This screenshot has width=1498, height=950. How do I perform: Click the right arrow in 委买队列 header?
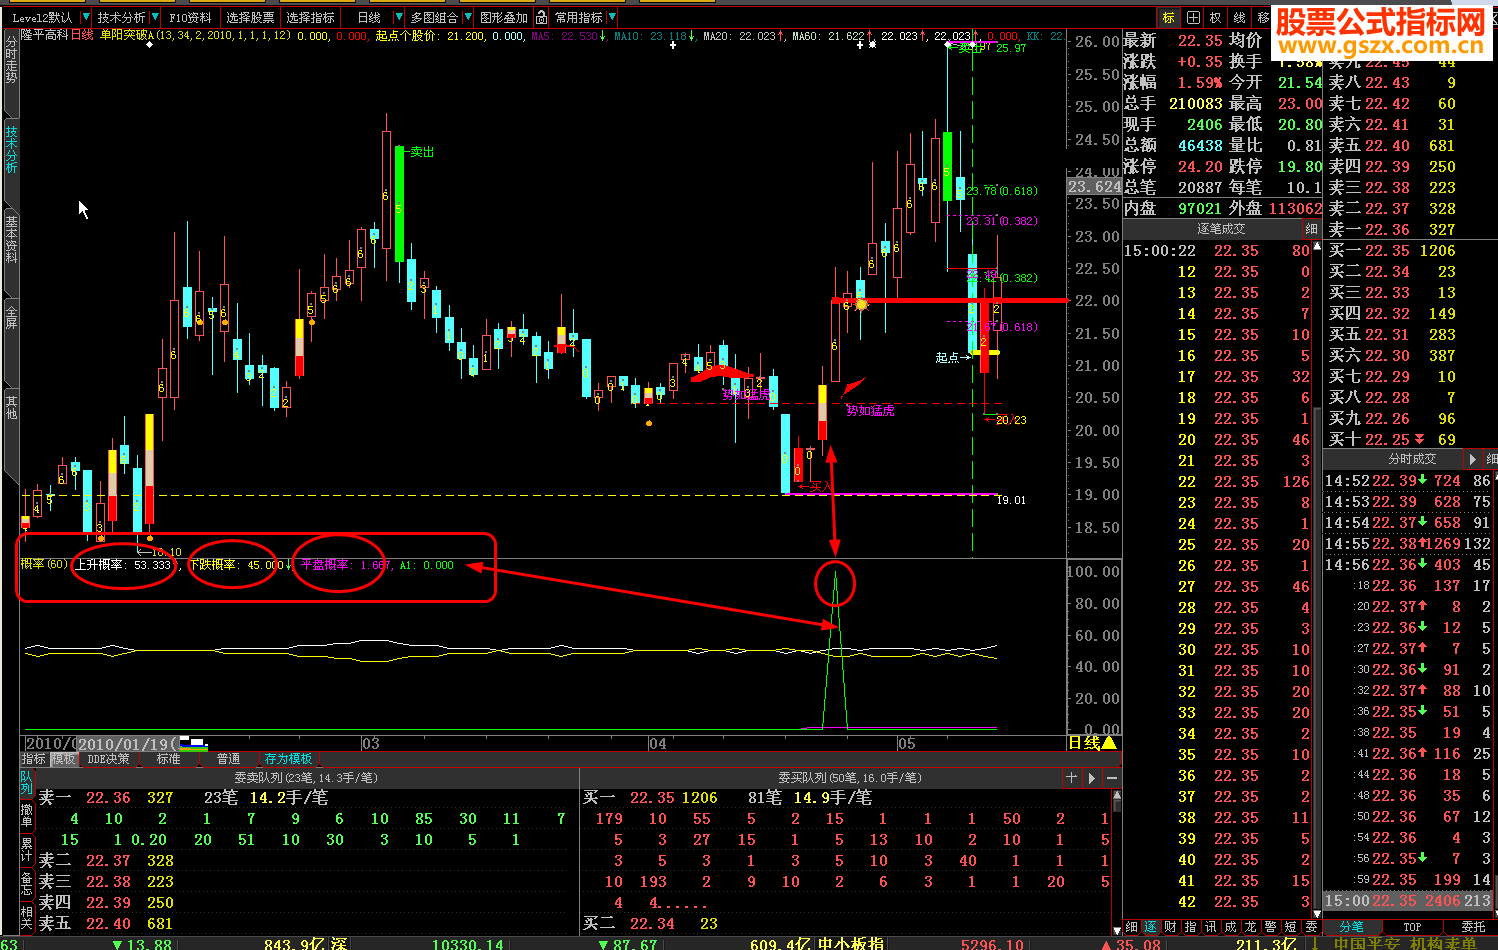point(1092,777)
